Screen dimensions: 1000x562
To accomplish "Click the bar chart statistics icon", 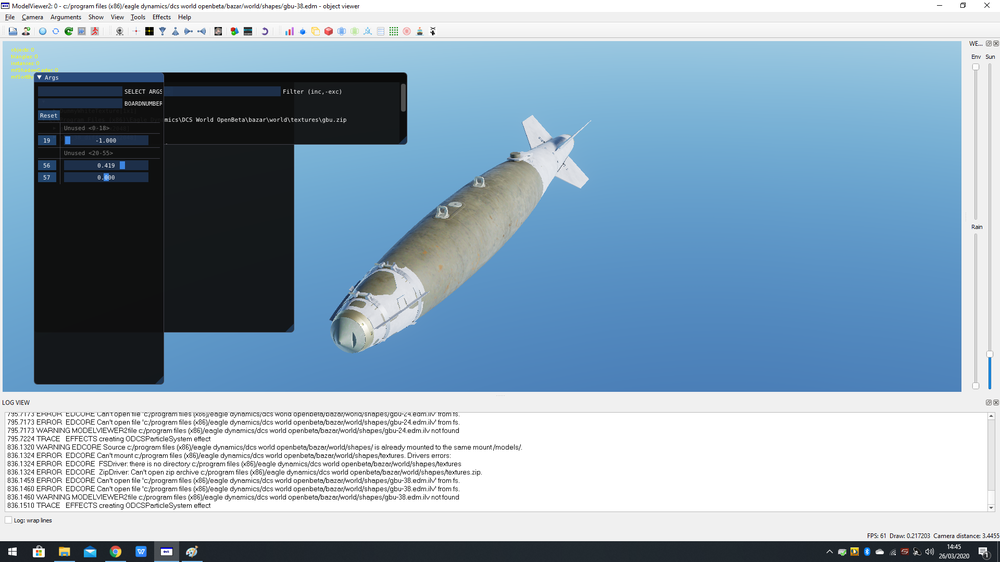I will coord(289,31).
